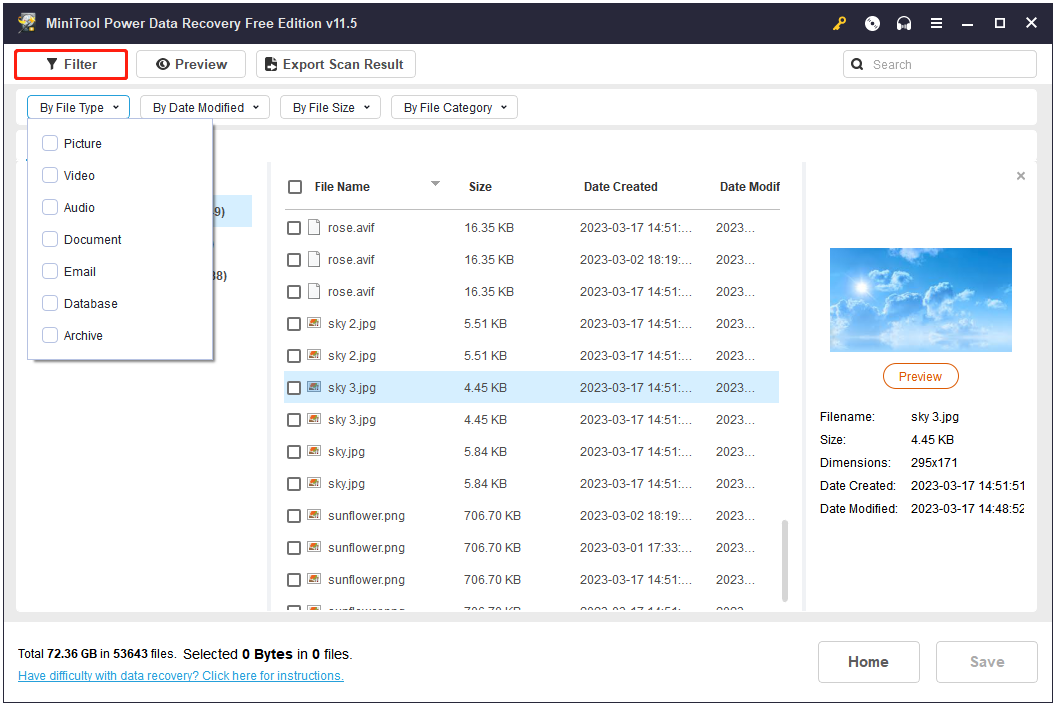Go to Home
This screenshot has height=707, width=1056.
(x=868, y=662)
